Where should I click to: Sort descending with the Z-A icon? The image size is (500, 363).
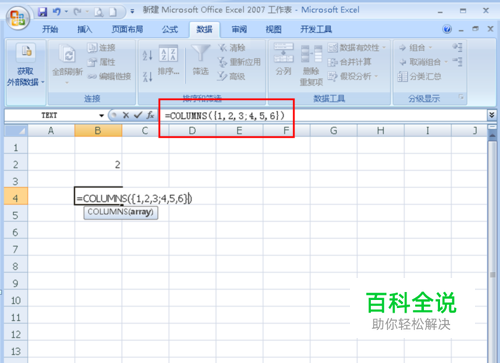[147, 76]
